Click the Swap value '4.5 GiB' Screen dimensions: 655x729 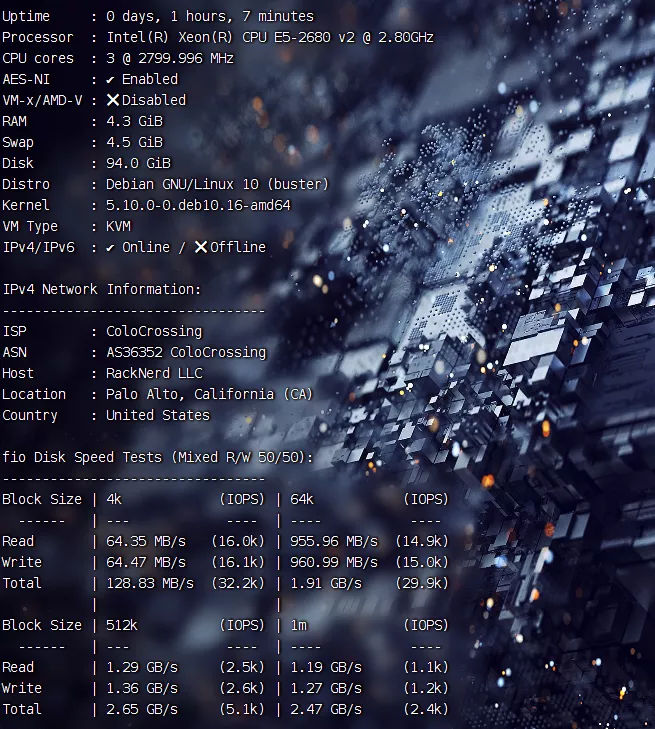(134, 142)
